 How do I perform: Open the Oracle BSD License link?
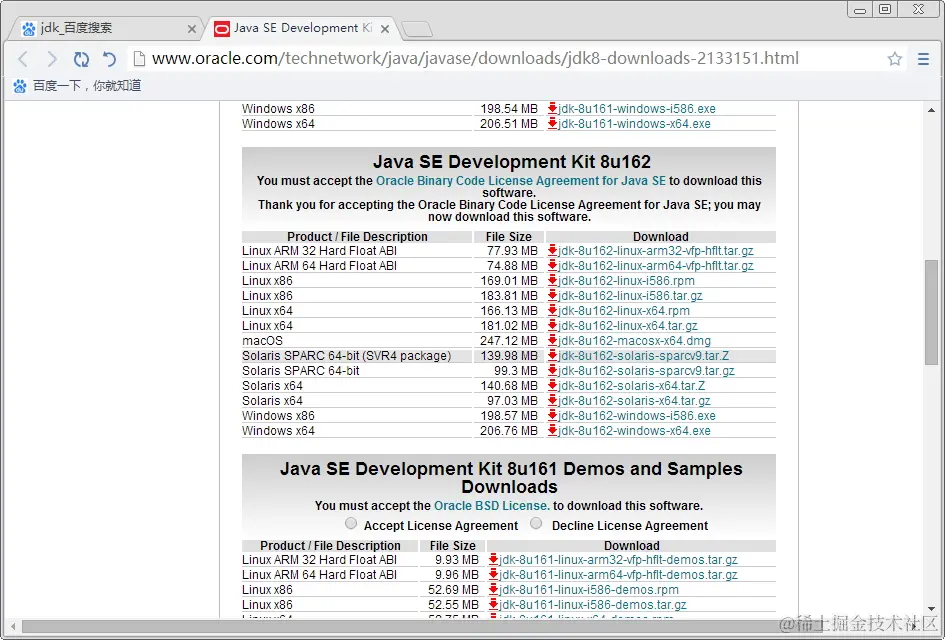click(492, 506)
